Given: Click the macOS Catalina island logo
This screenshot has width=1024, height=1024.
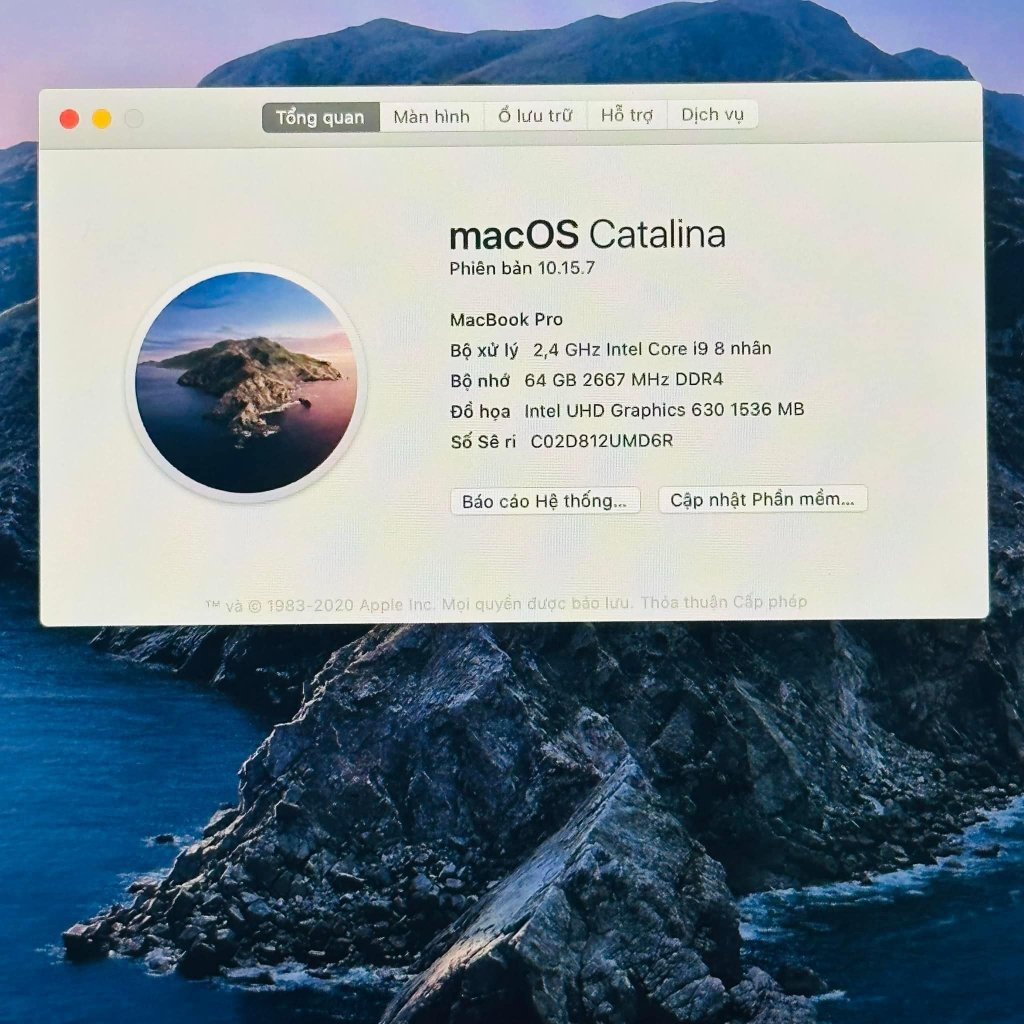Looking at the screenshot, I should [x=246, y=383].
